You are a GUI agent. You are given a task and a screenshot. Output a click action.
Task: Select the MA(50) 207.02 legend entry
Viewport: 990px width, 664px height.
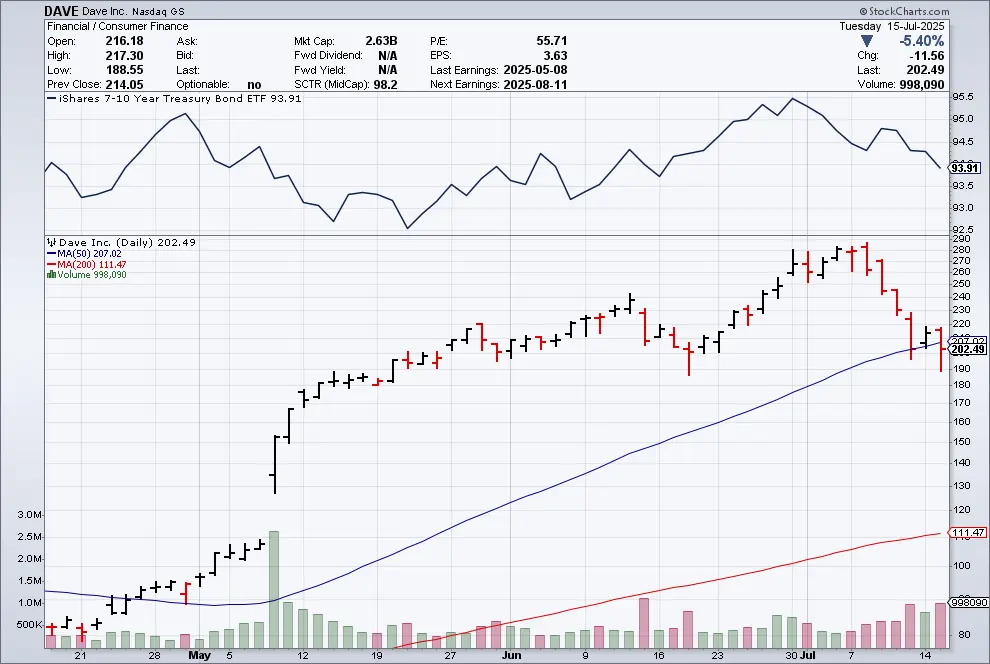pos(84,254)
